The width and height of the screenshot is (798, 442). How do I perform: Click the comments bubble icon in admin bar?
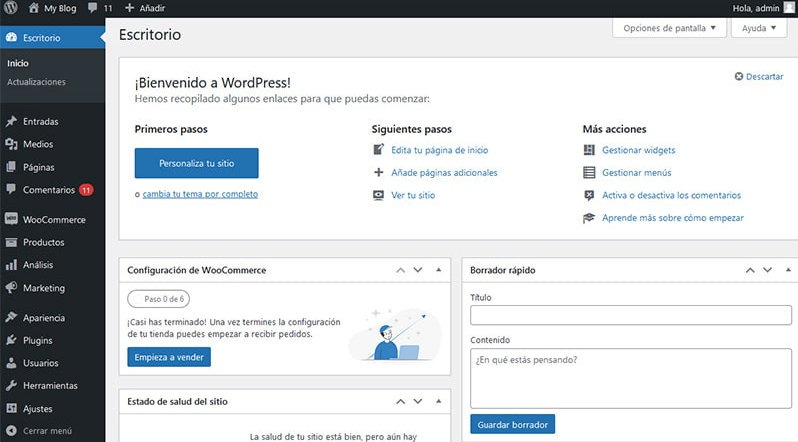[x=92, y=8]
